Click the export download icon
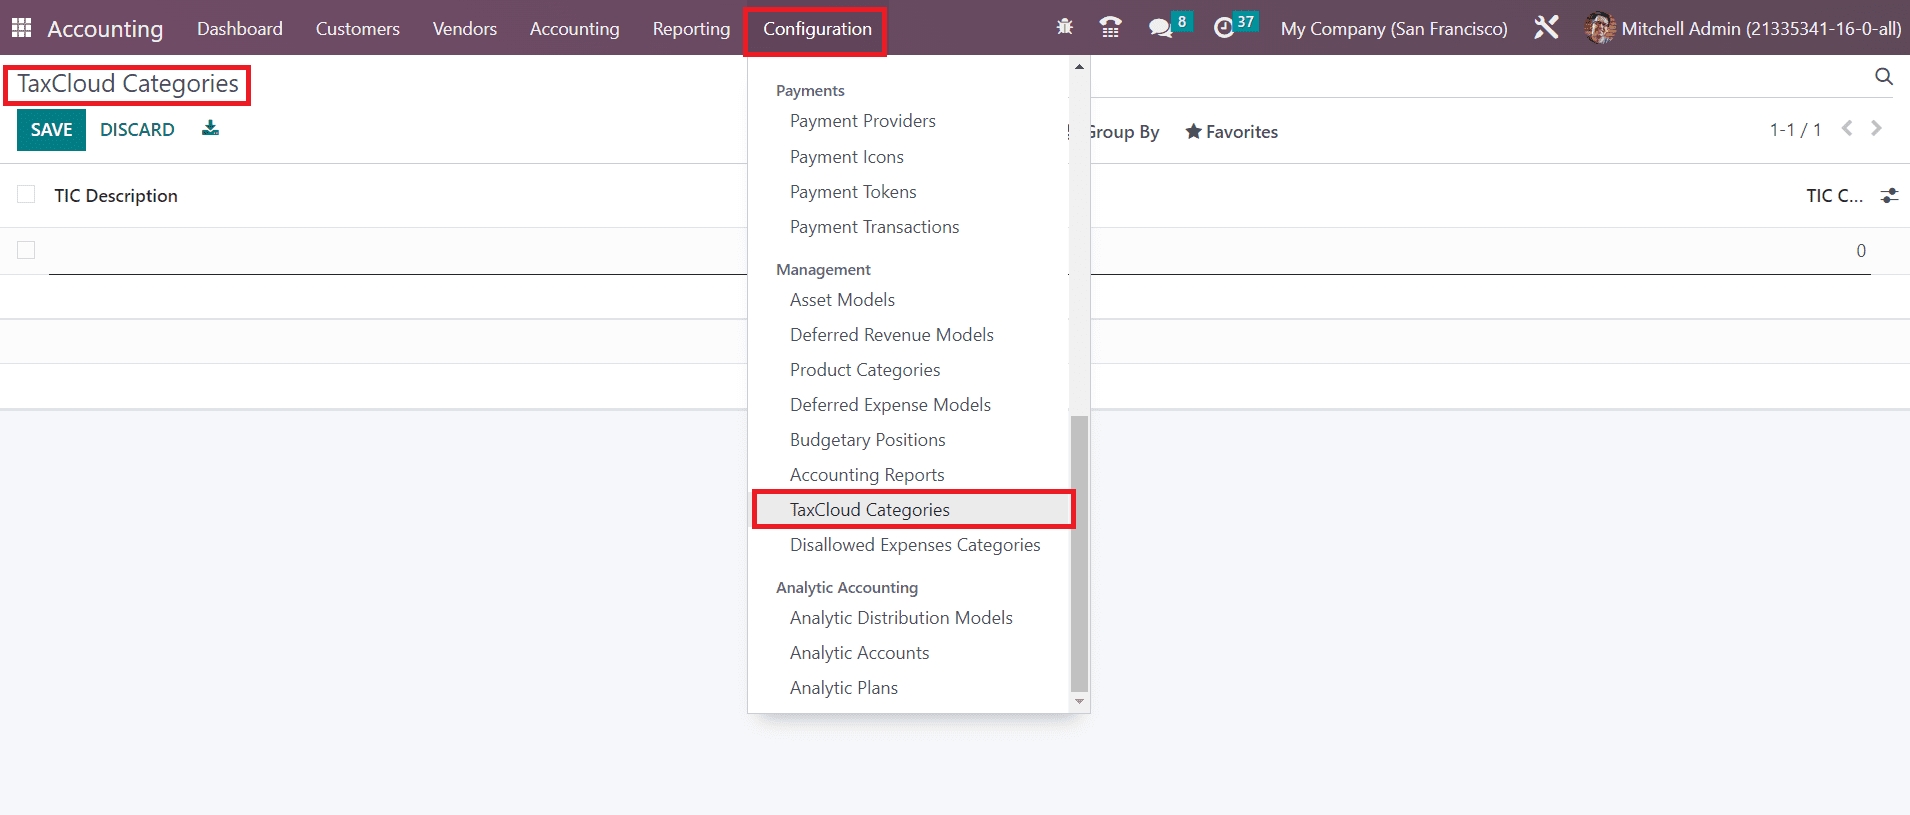The height and width of the screenshot is (815, 1910). [x=210, y=128]
